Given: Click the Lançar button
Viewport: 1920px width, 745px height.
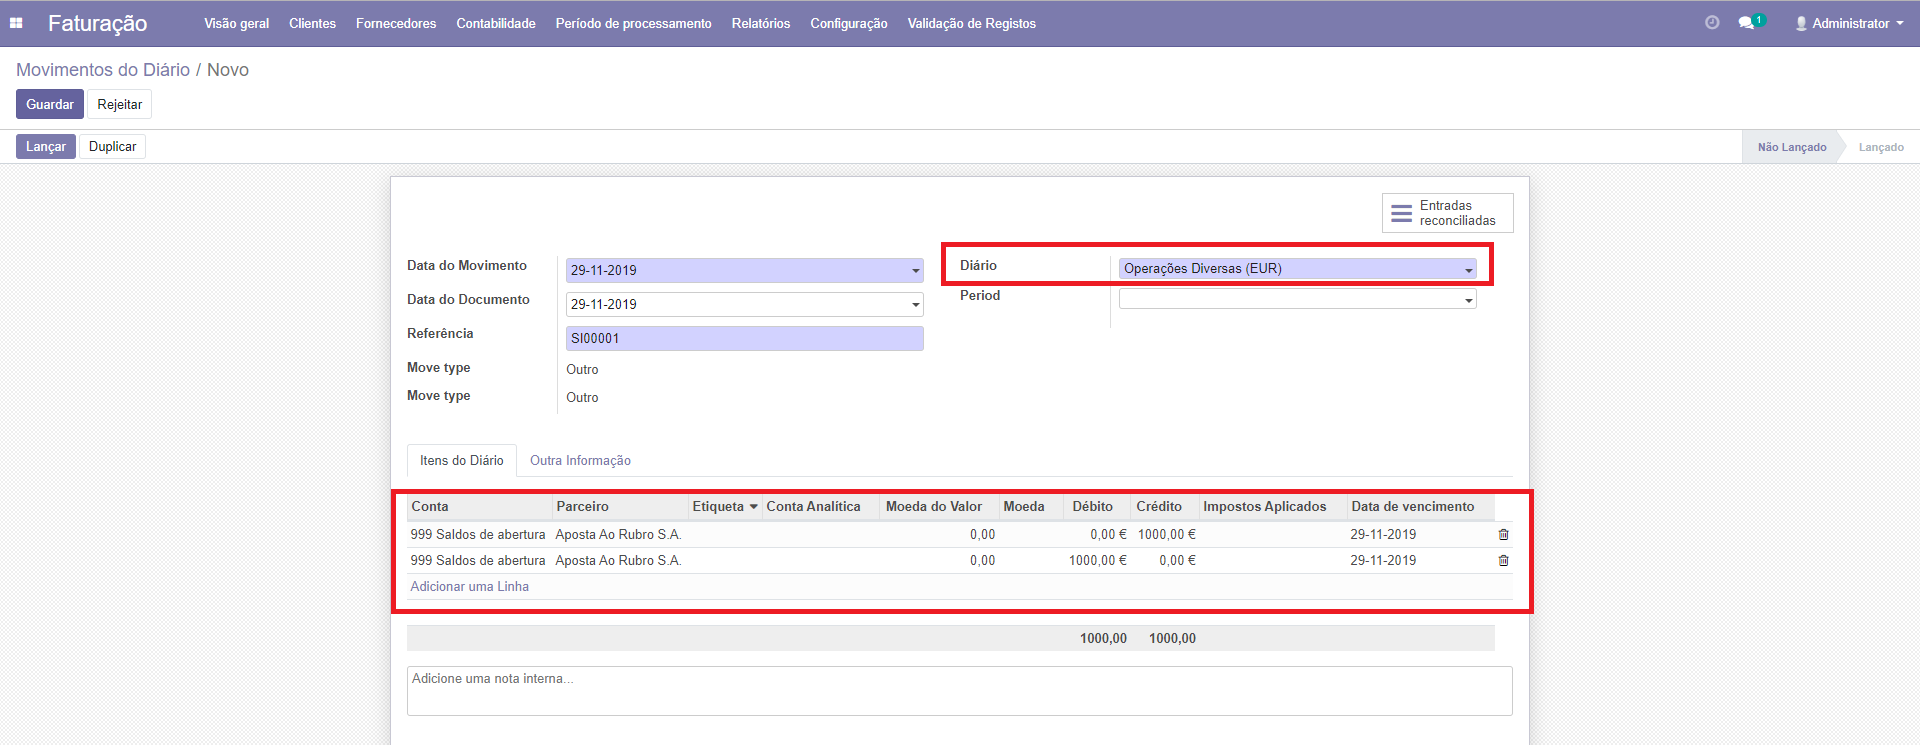Looking at the screenshot, I should [45, 147].
